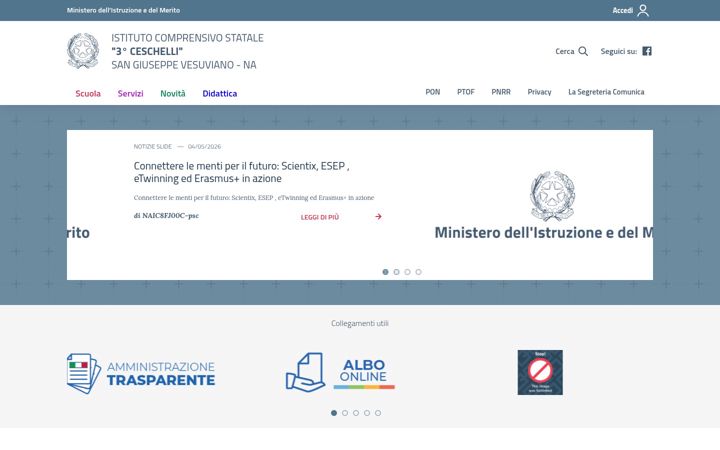The image size is (720, 450).
Task: Open the Servizi menu
Action: coord(130,93)
